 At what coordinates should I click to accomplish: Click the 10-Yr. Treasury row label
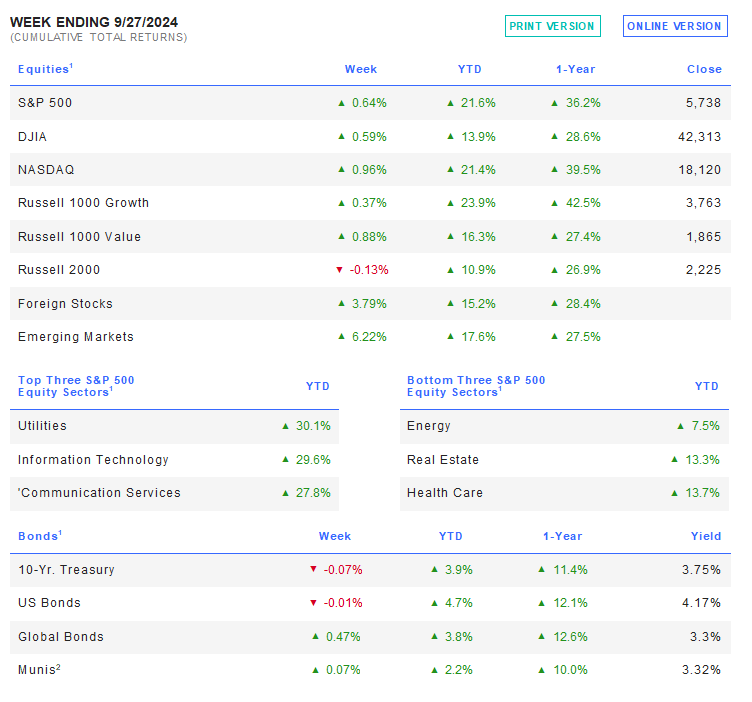coord(66,570)
